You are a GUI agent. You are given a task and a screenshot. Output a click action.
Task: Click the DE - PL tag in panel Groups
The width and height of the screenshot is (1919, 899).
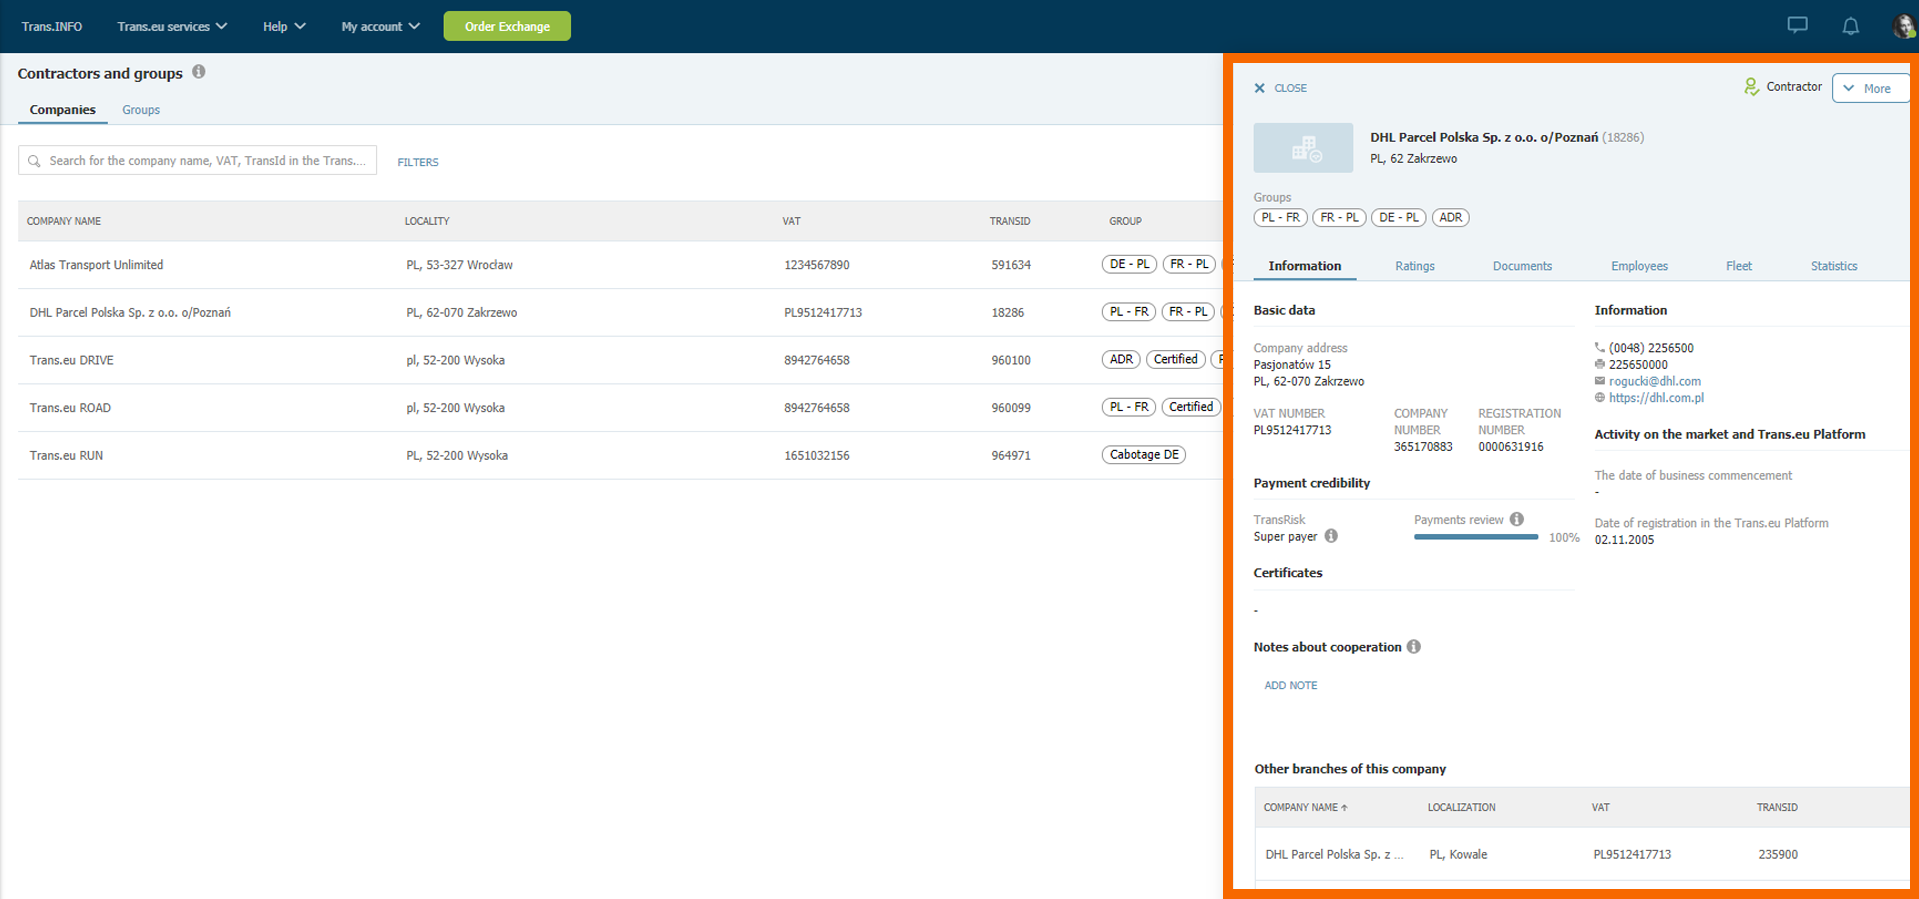click(x=1398, y=217)
